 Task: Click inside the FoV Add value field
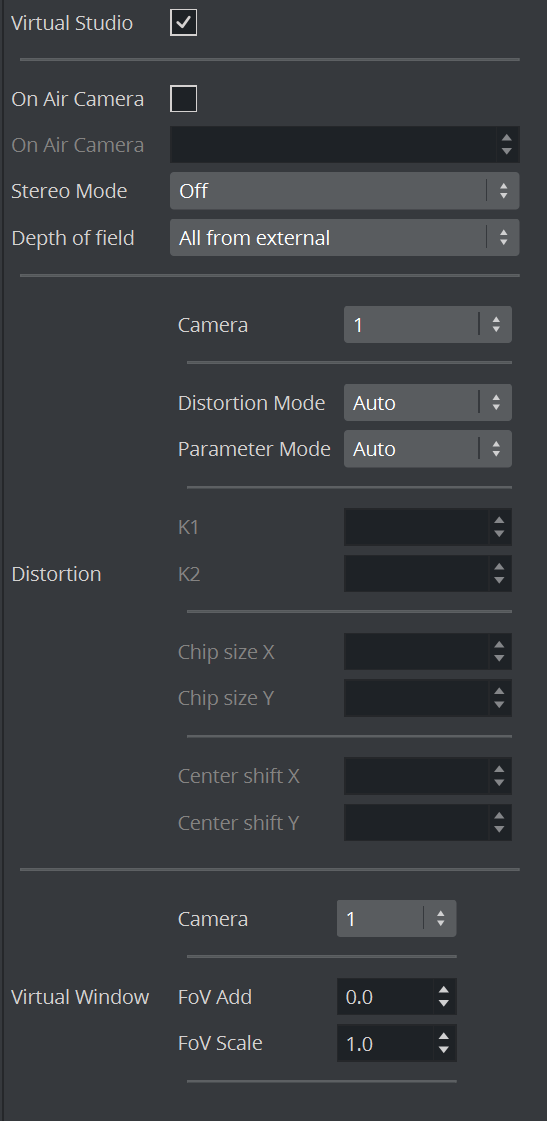(x=385, y=997)
